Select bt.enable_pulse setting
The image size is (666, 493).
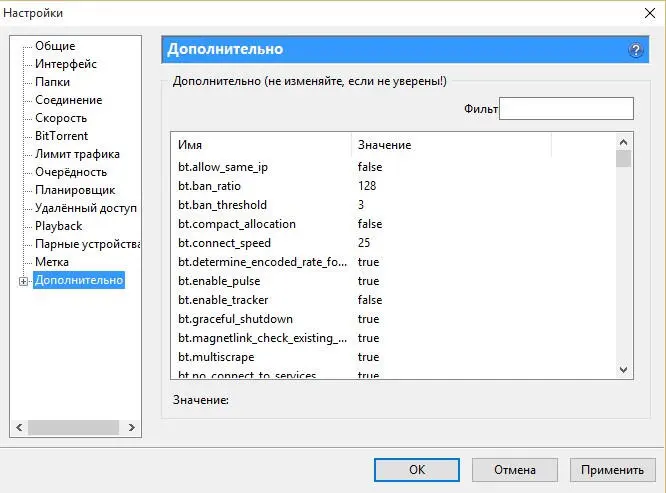point(393,281)
